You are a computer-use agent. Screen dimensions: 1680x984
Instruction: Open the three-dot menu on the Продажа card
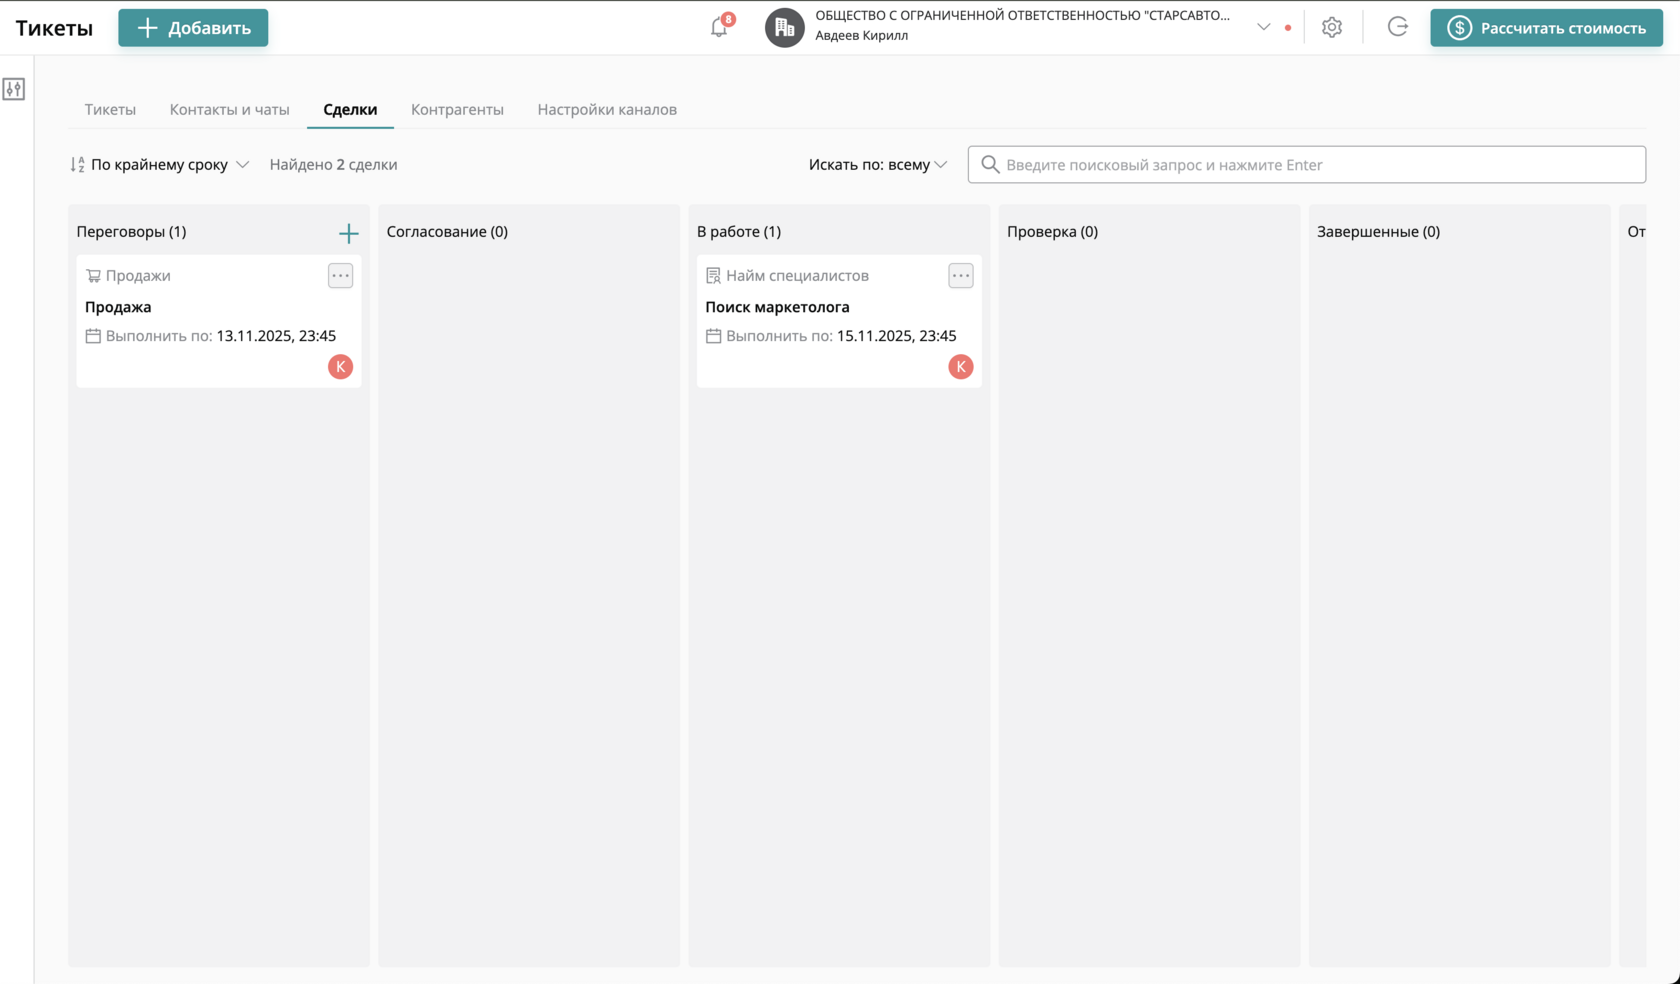point(340,276)
